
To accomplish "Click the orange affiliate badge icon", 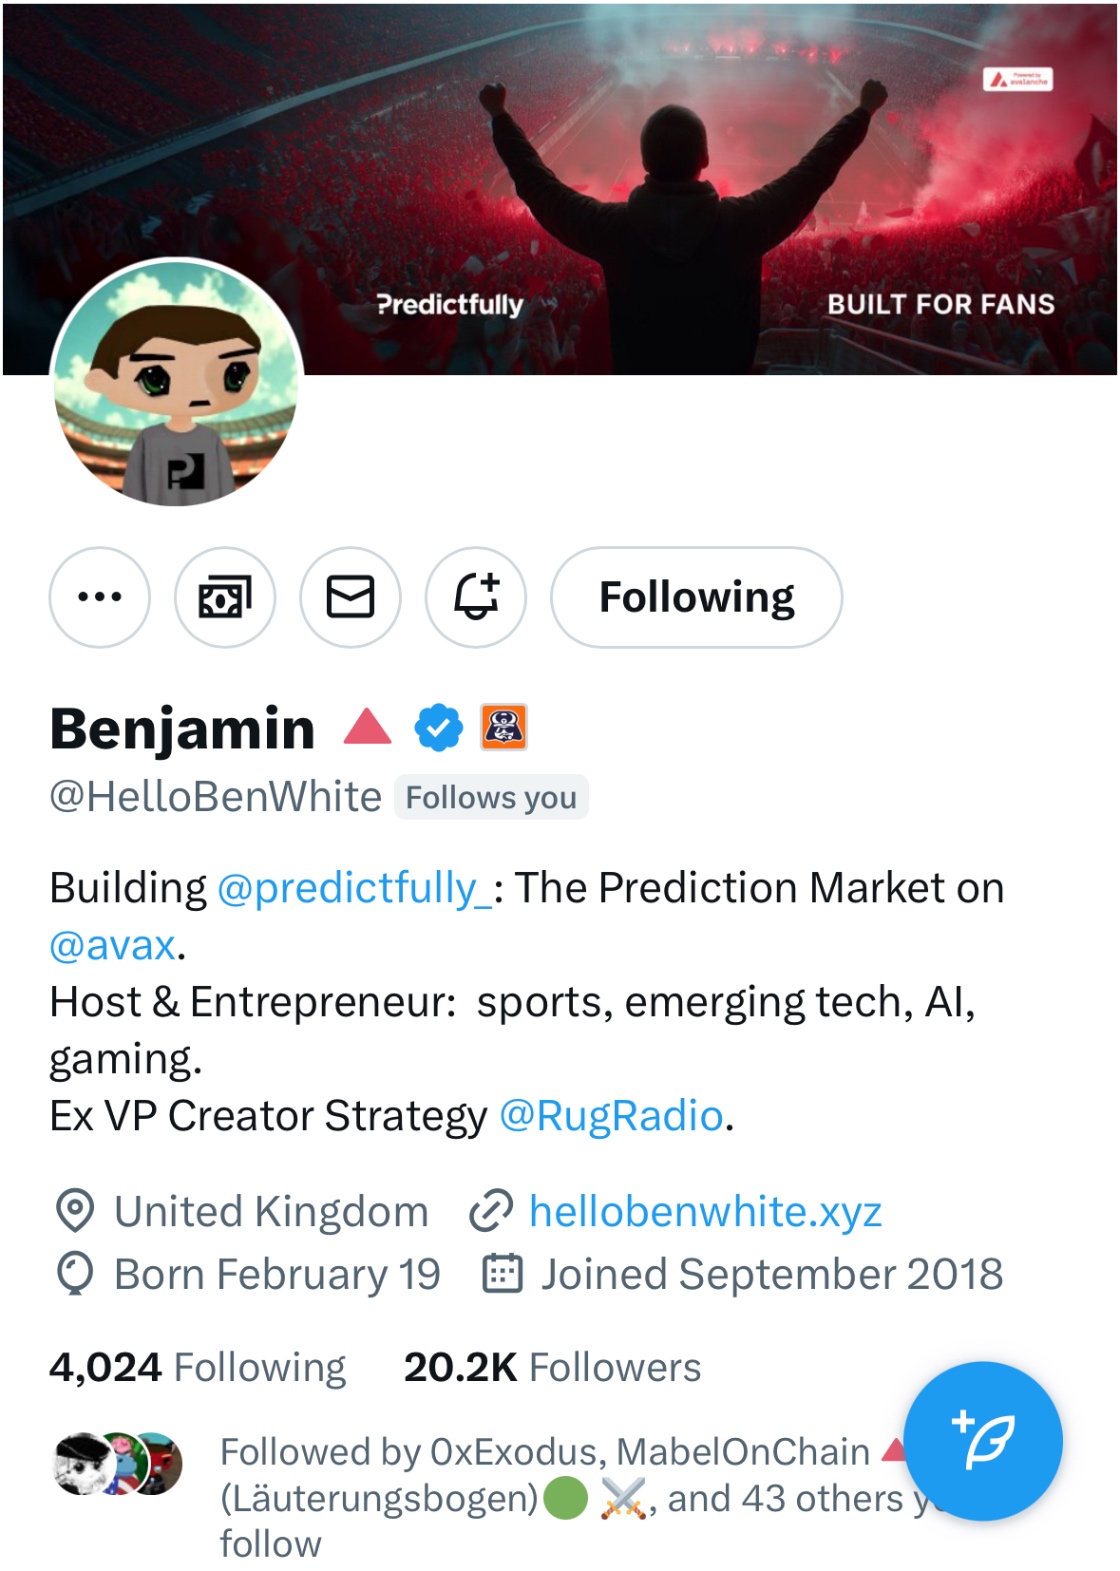I will [504, 727].
